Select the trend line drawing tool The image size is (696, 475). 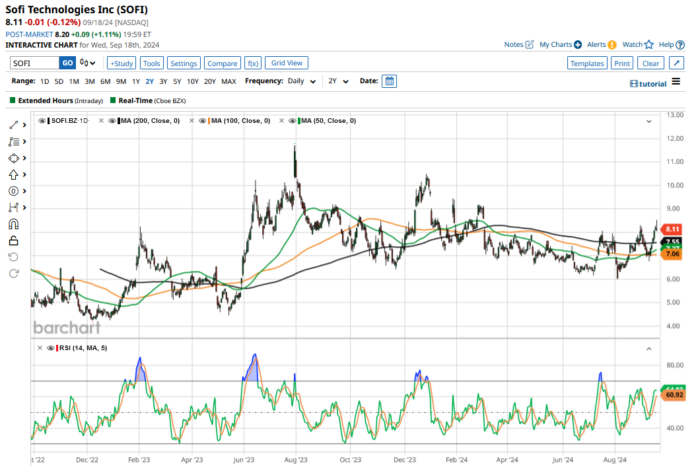click(x=14, y=126)
